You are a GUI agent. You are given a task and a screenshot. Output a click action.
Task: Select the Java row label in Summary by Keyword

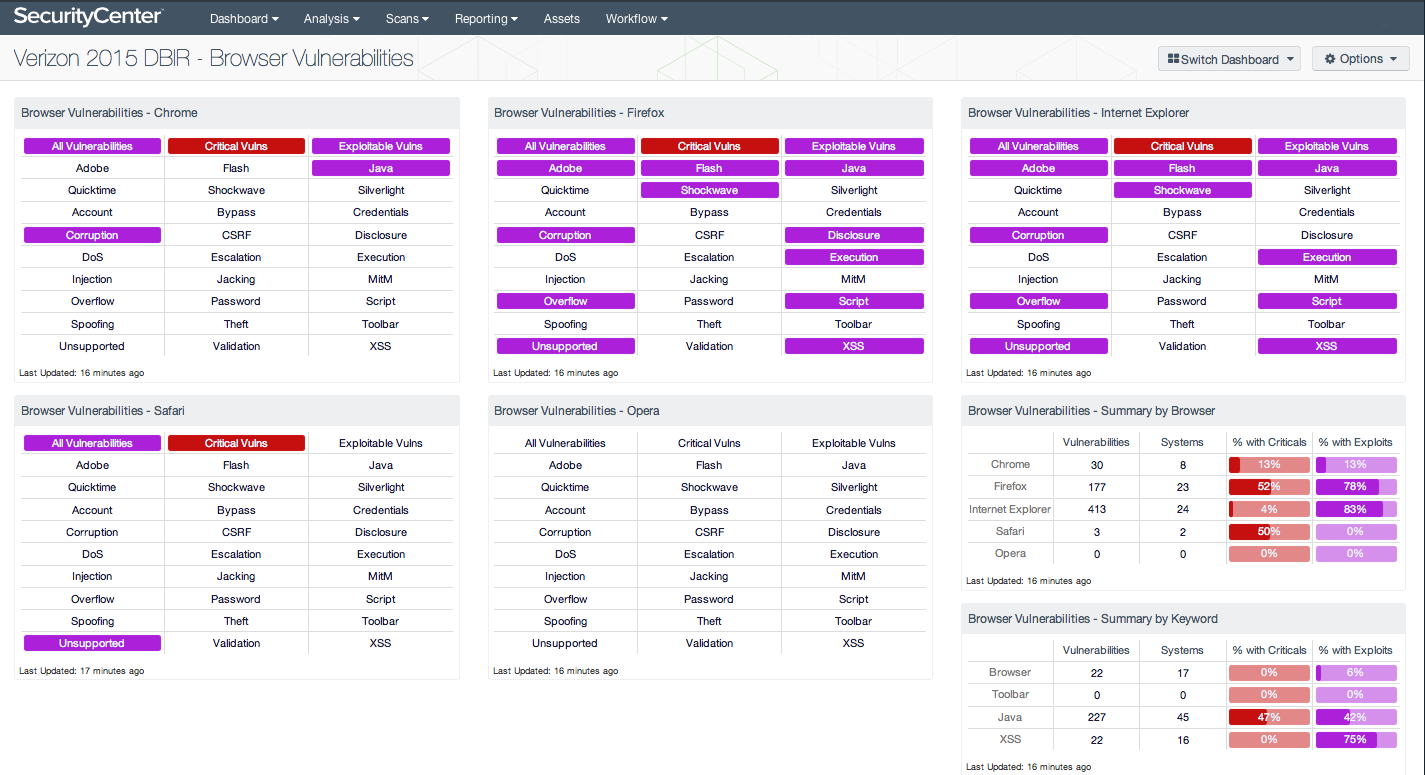[1010, 717]
